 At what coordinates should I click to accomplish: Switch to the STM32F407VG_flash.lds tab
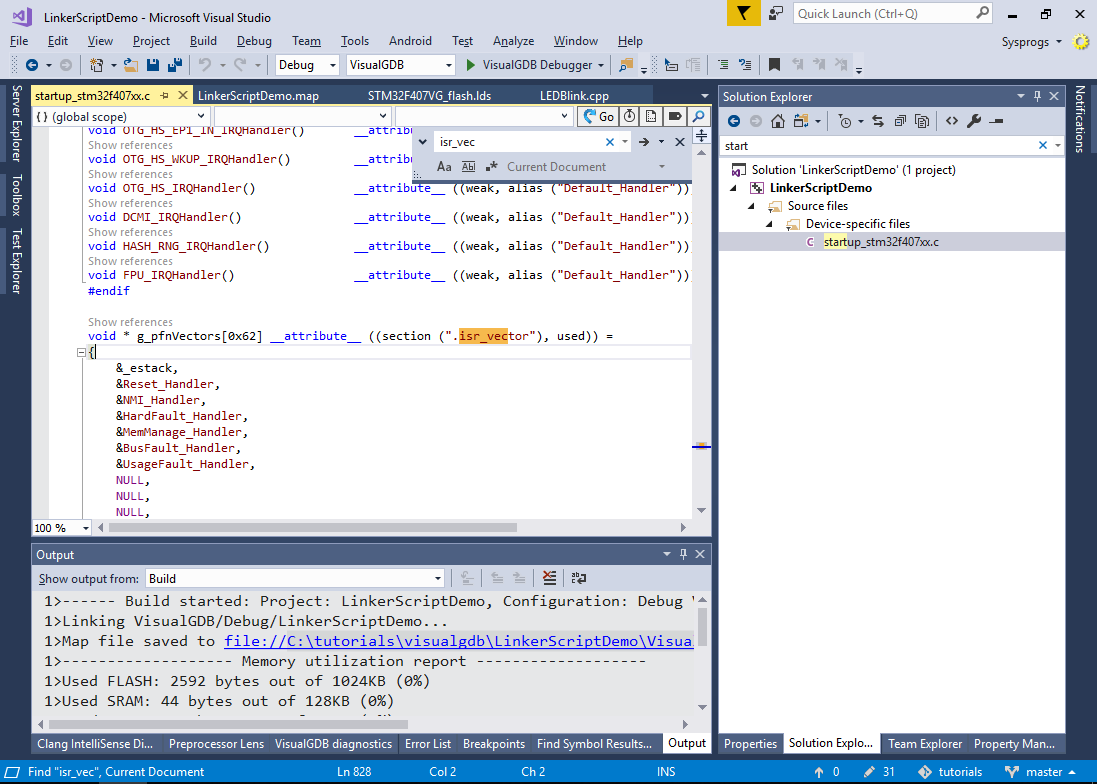[430, 96]
